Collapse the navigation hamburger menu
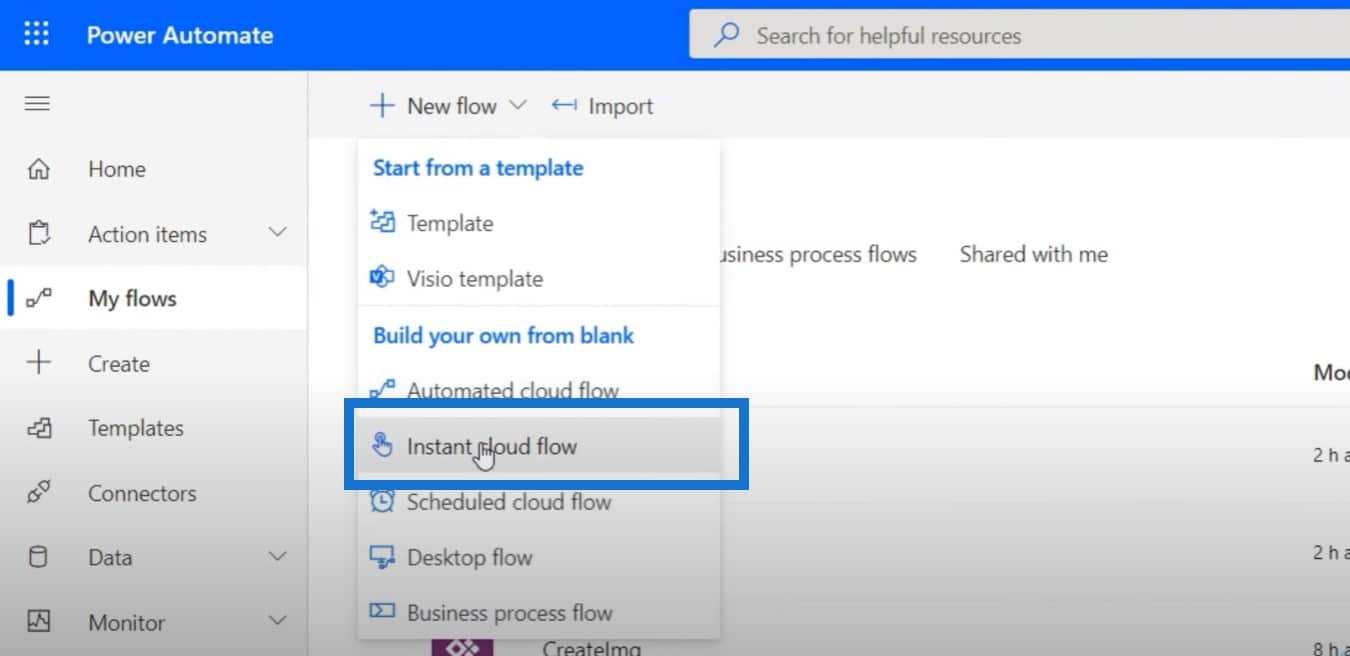1350x656 pixels. coord(37,104)
